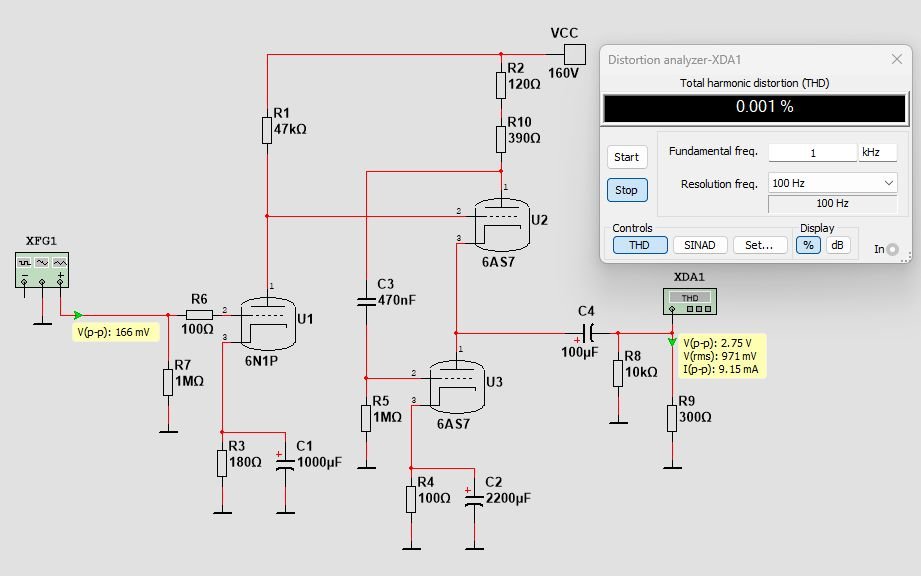Select resistor R7 1MΩ
Image resolution: width=921 pixels, height=576 pixels.
point(168,382)
